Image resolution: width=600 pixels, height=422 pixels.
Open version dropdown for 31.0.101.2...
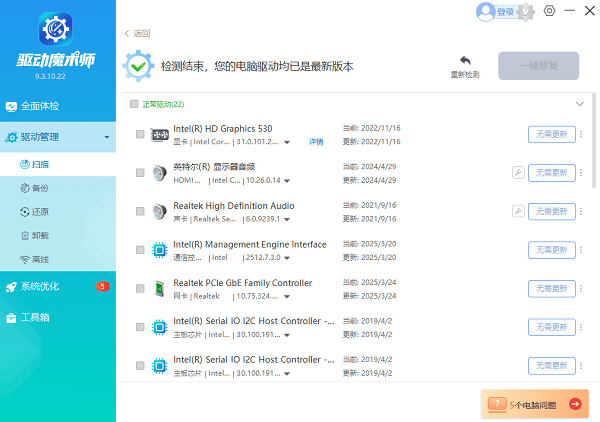[287, 143]
